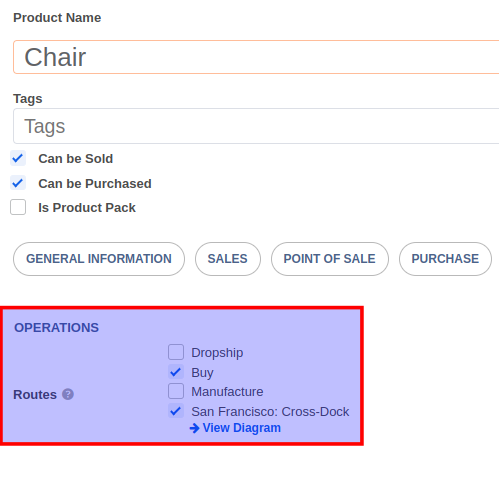Open the Tags selection field
The image size is (499, 485).
tap(256, 126)
